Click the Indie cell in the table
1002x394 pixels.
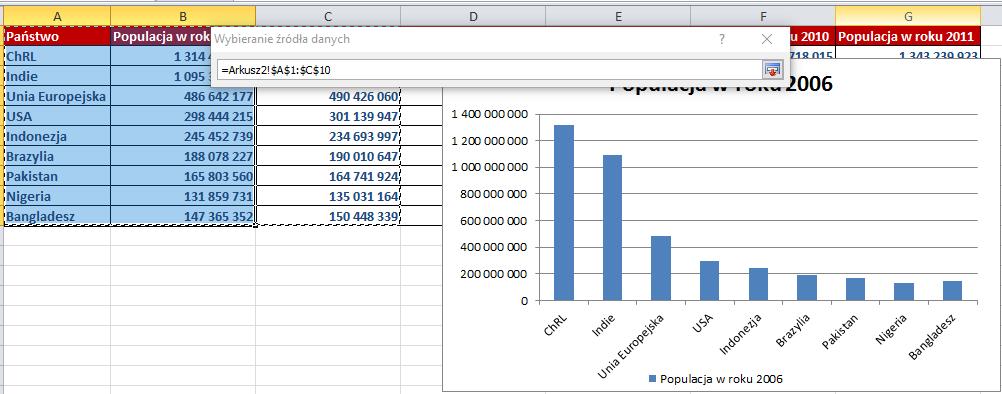(x=58, y=76)
